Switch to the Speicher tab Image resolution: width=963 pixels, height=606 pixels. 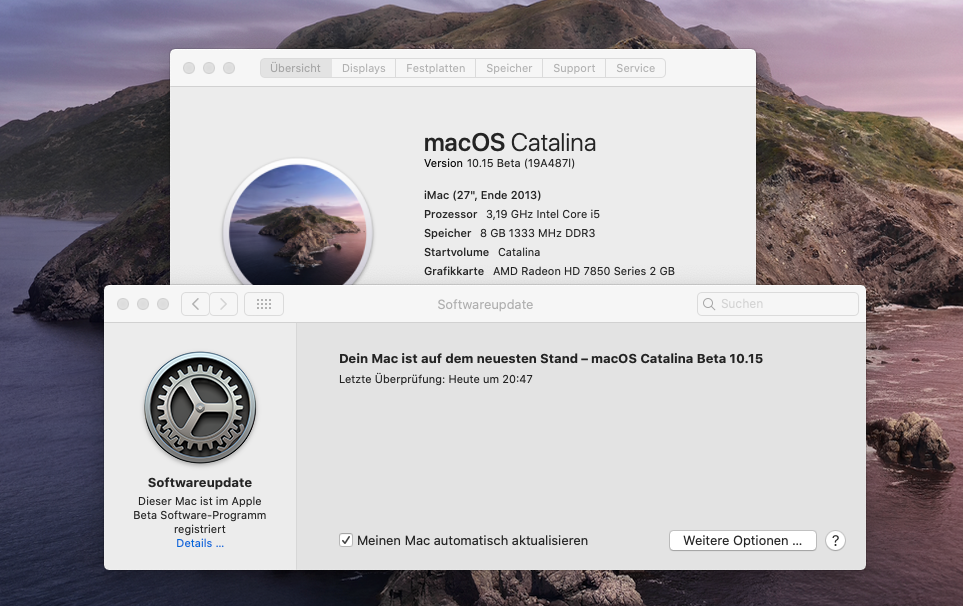[509, 68]
